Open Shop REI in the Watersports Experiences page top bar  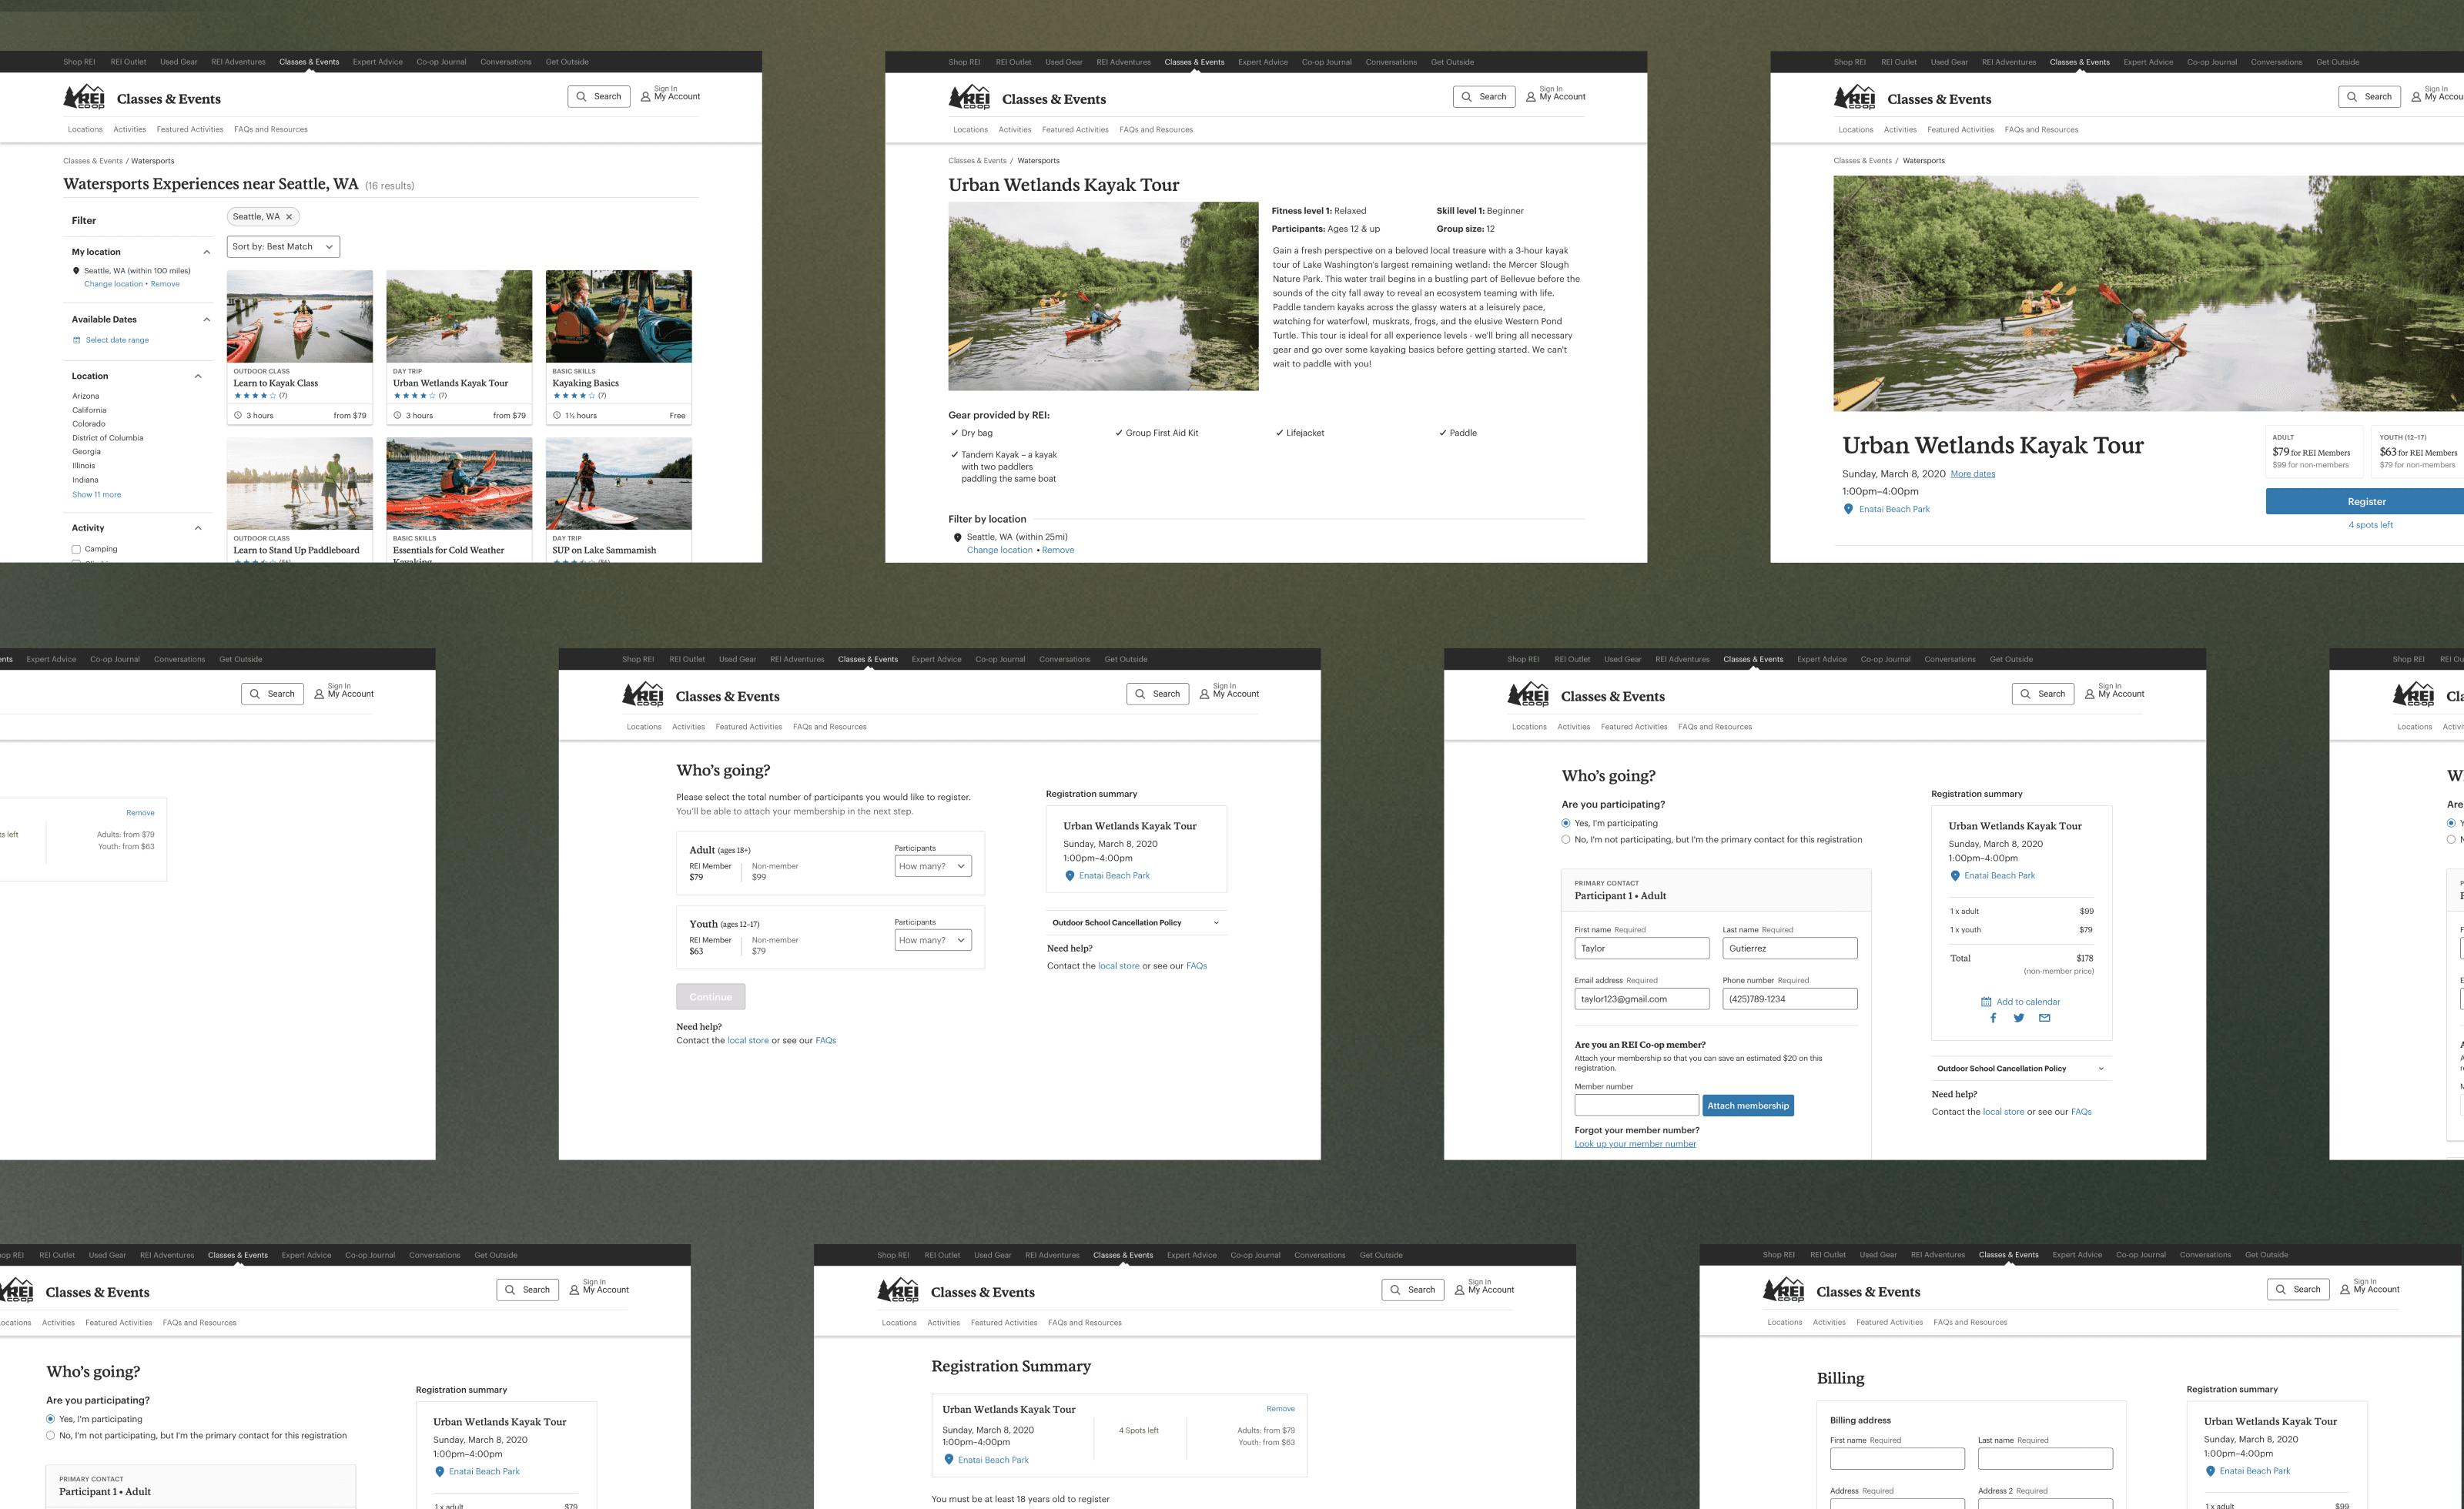point(79,62)
